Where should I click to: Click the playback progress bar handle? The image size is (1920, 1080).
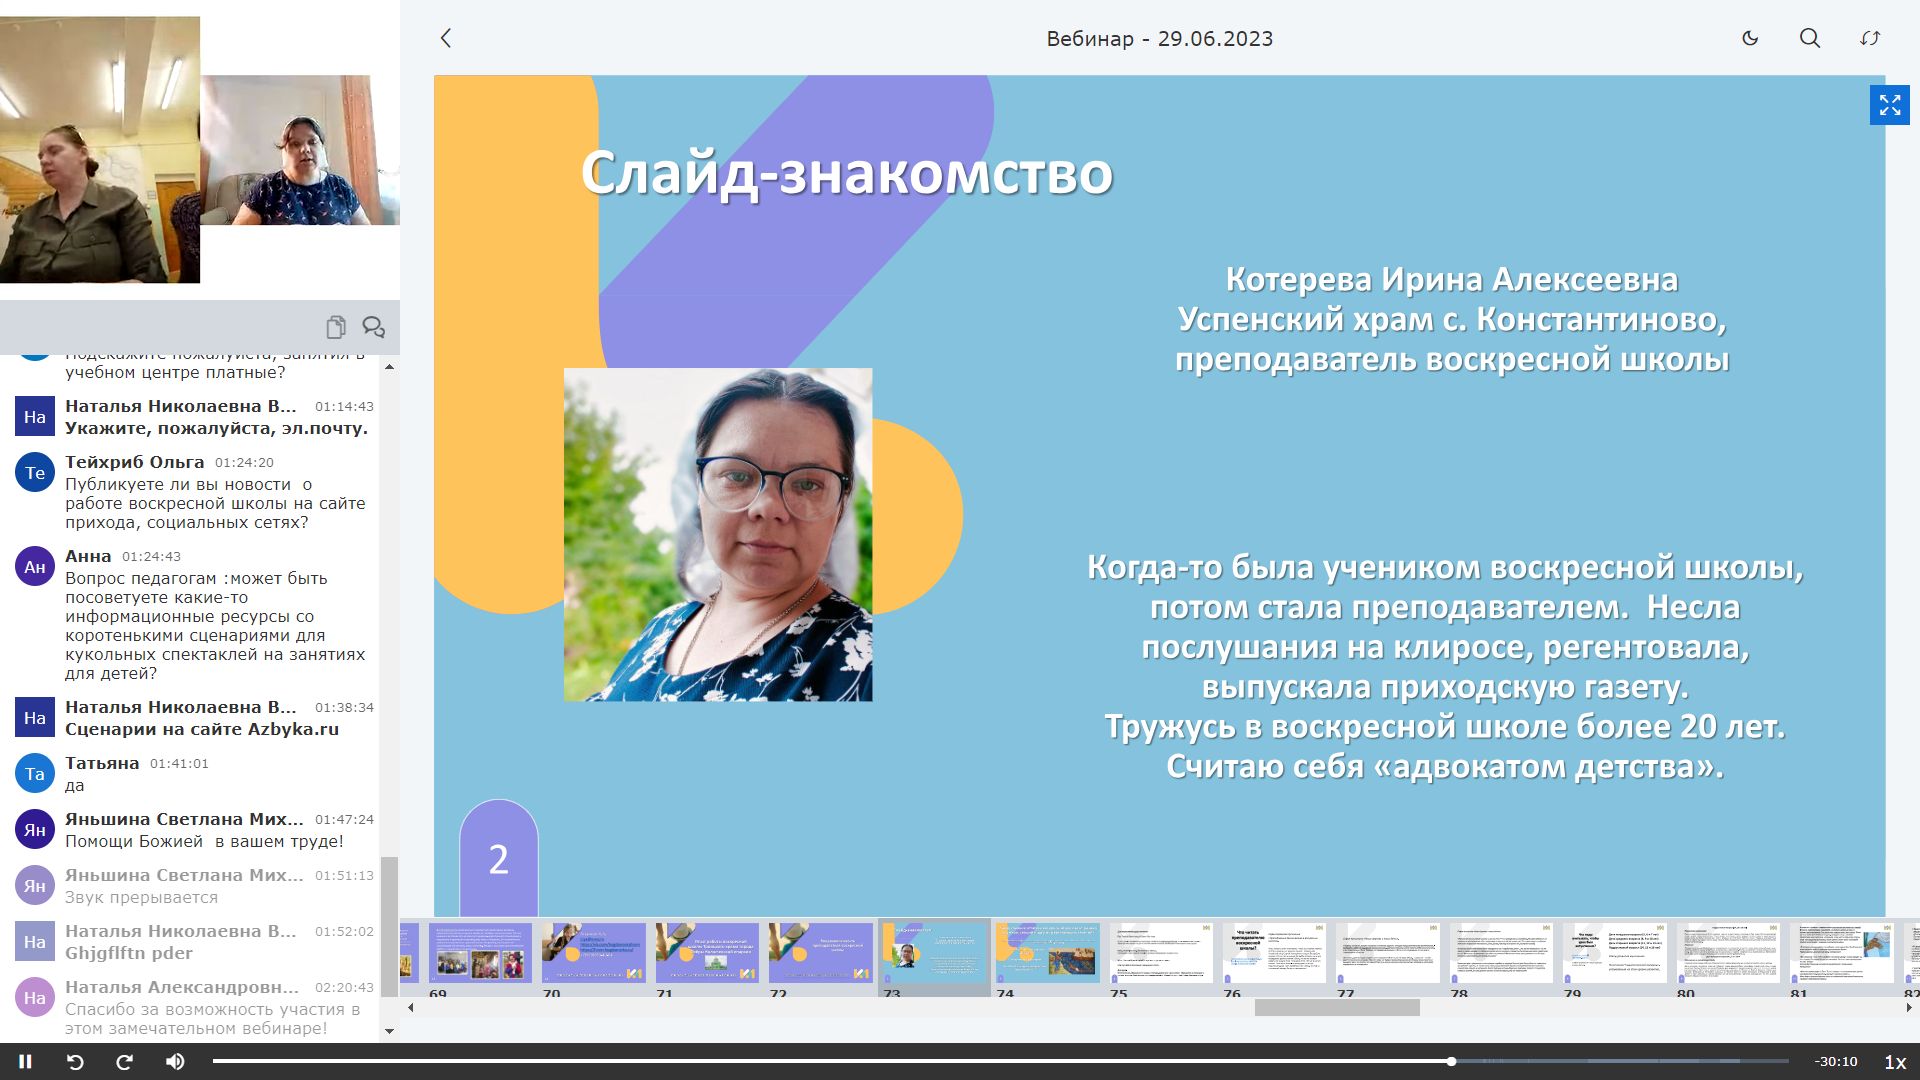point(1451,1061)
